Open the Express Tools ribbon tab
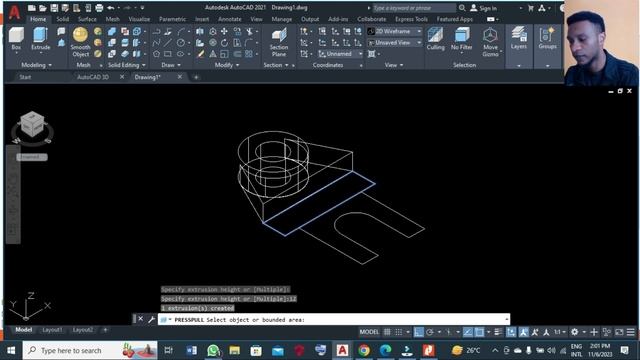Image resolution: width=640 pixels, height=360 pixels. 411,19
